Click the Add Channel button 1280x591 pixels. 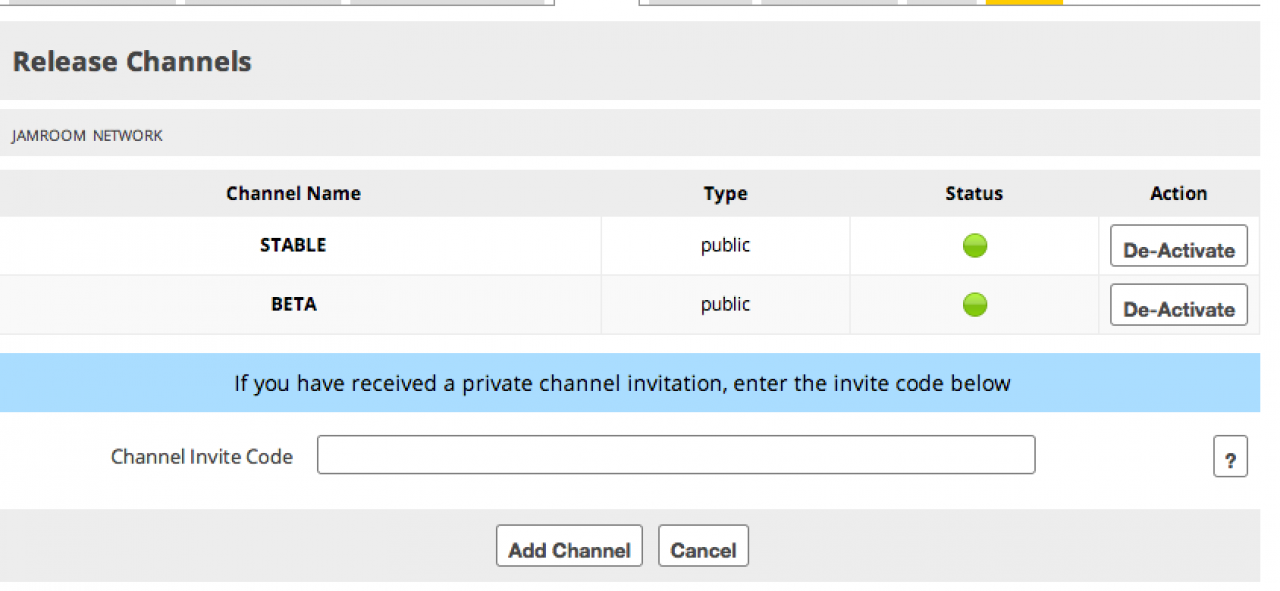click(x=569, y=547)
